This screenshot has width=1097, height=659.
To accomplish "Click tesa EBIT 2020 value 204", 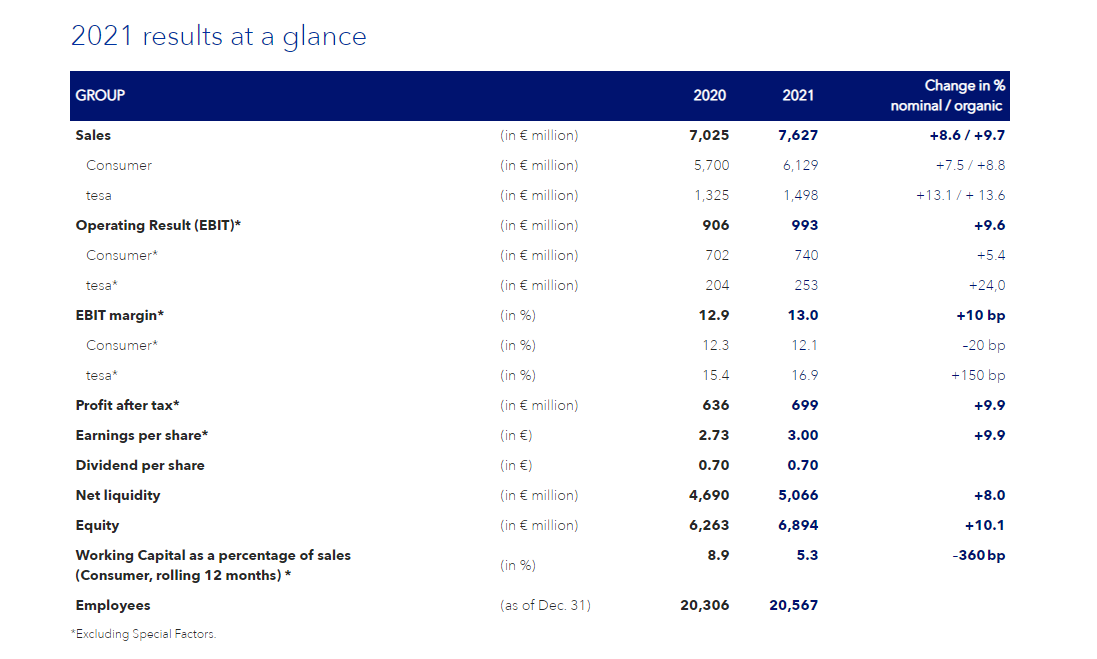I will (x=717, y=285).
